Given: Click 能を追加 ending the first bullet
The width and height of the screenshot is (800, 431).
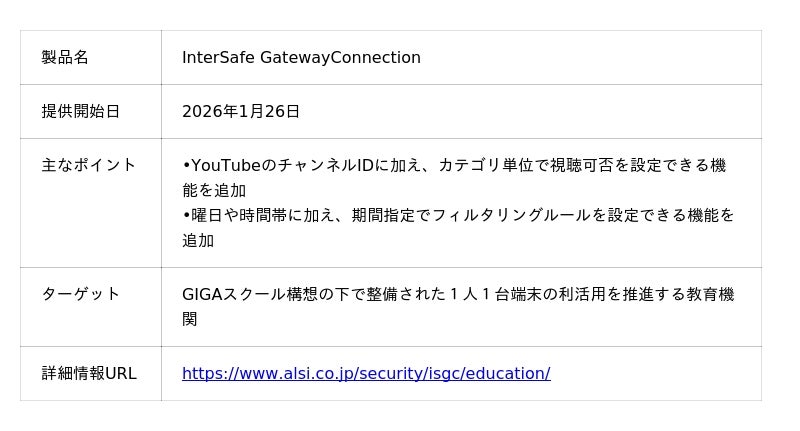Looking at the screenshot, I should 213,191.
